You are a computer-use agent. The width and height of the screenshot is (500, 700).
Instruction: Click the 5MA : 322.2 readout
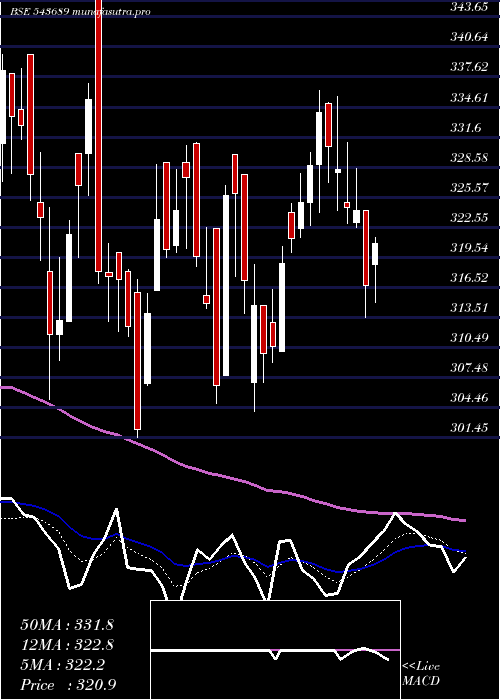tap(63, 665)
